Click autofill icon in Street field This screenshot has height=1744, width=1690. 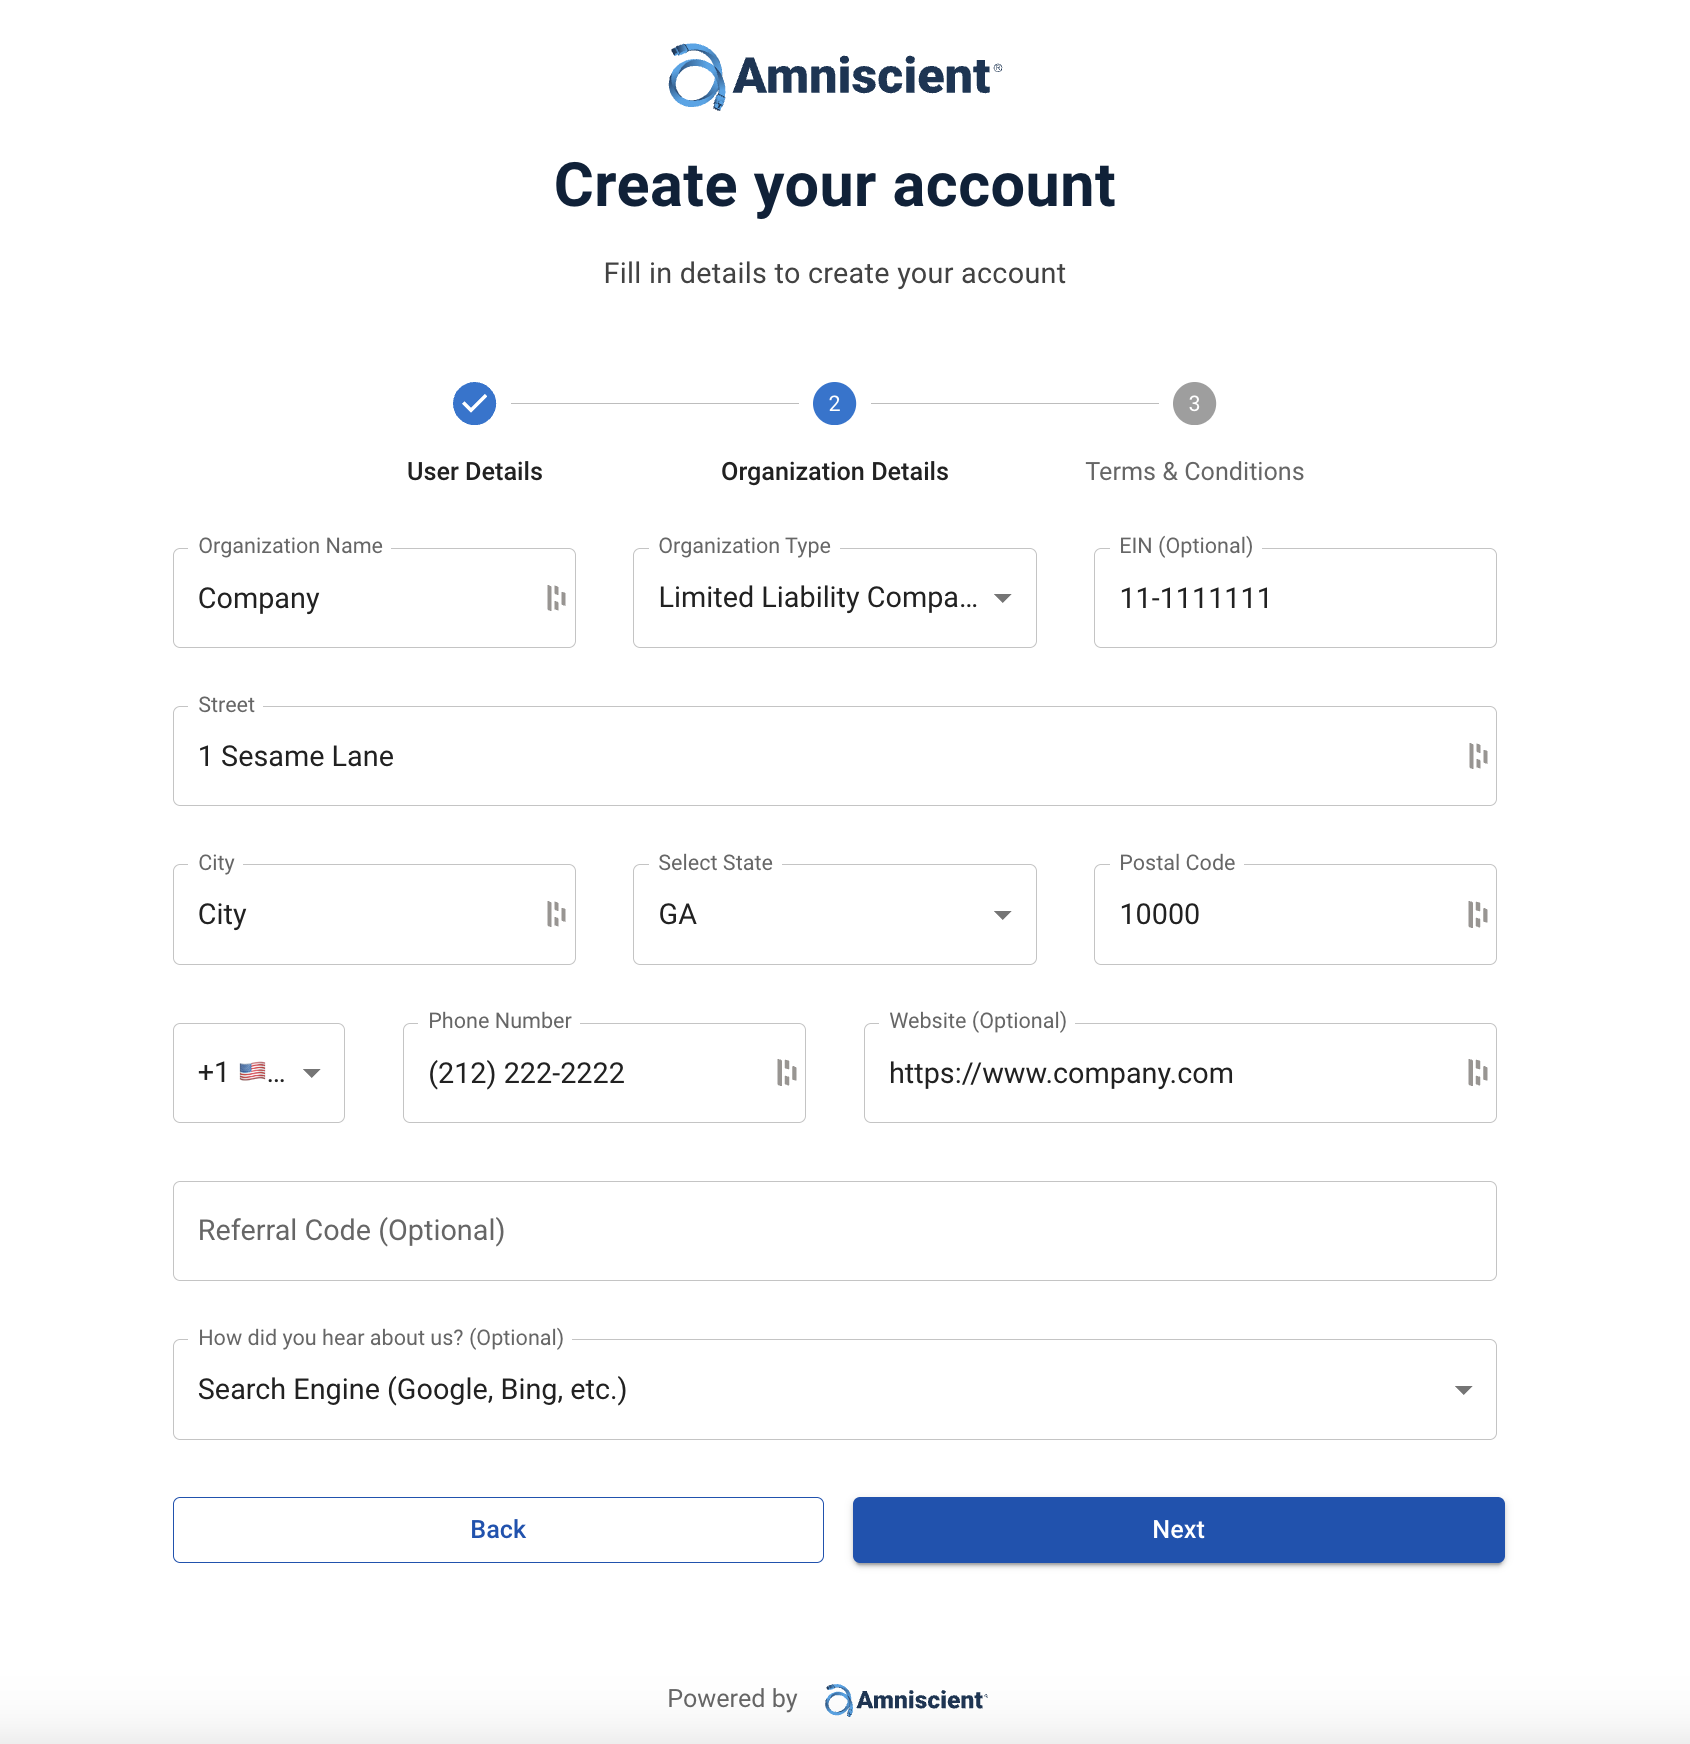[x=1477, y=756]
